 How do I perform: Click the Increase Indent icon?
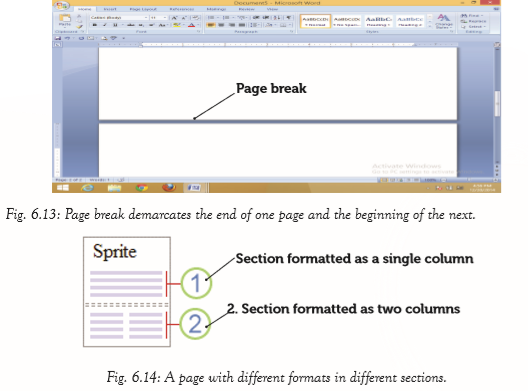(x=266, y=18)
